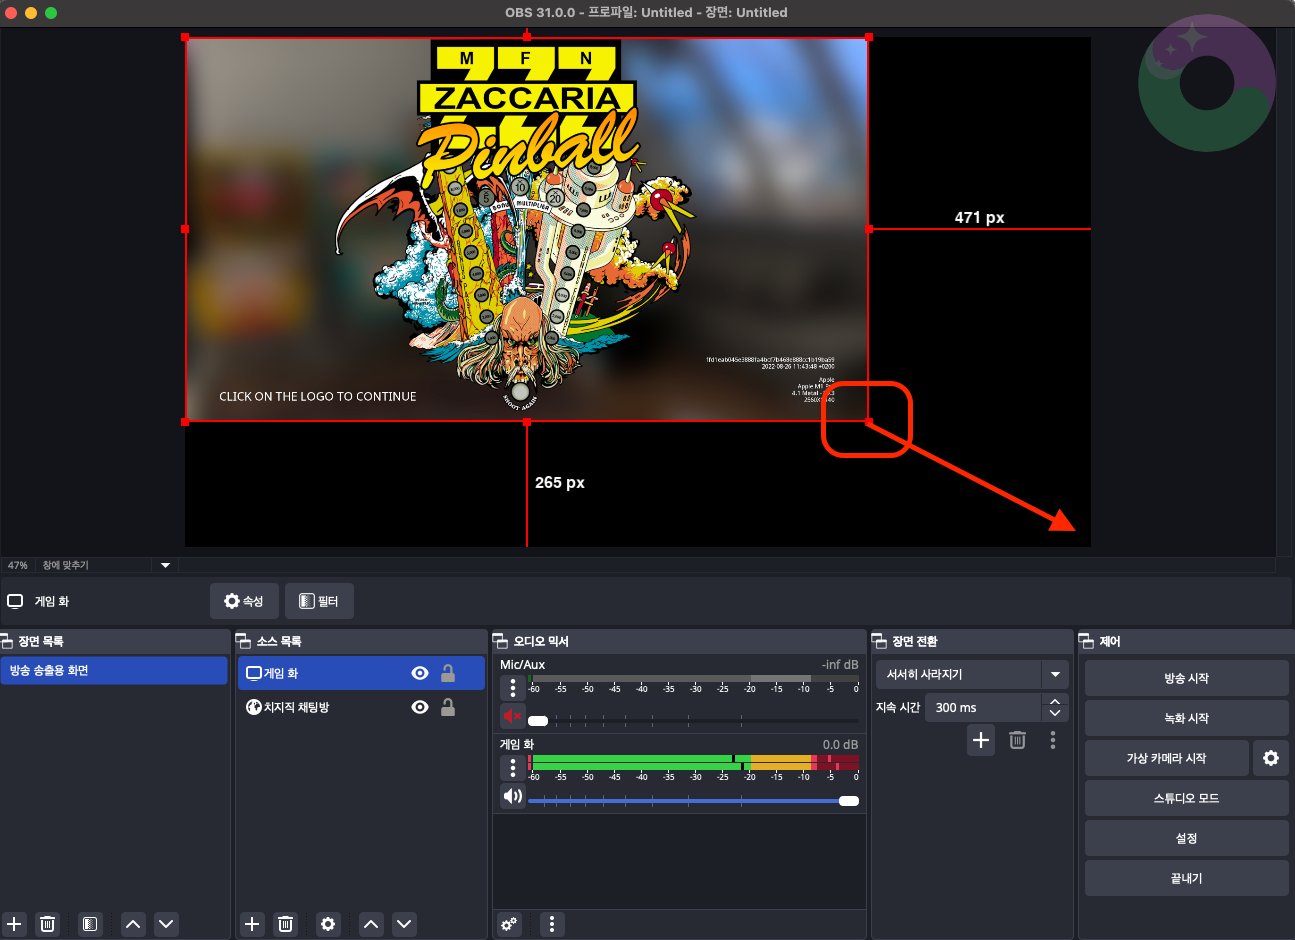The height and width of the screenshot is (940, 1295).
Task: Click the -inf dB Mic/Aux level readout
Action: click(839, 664)
